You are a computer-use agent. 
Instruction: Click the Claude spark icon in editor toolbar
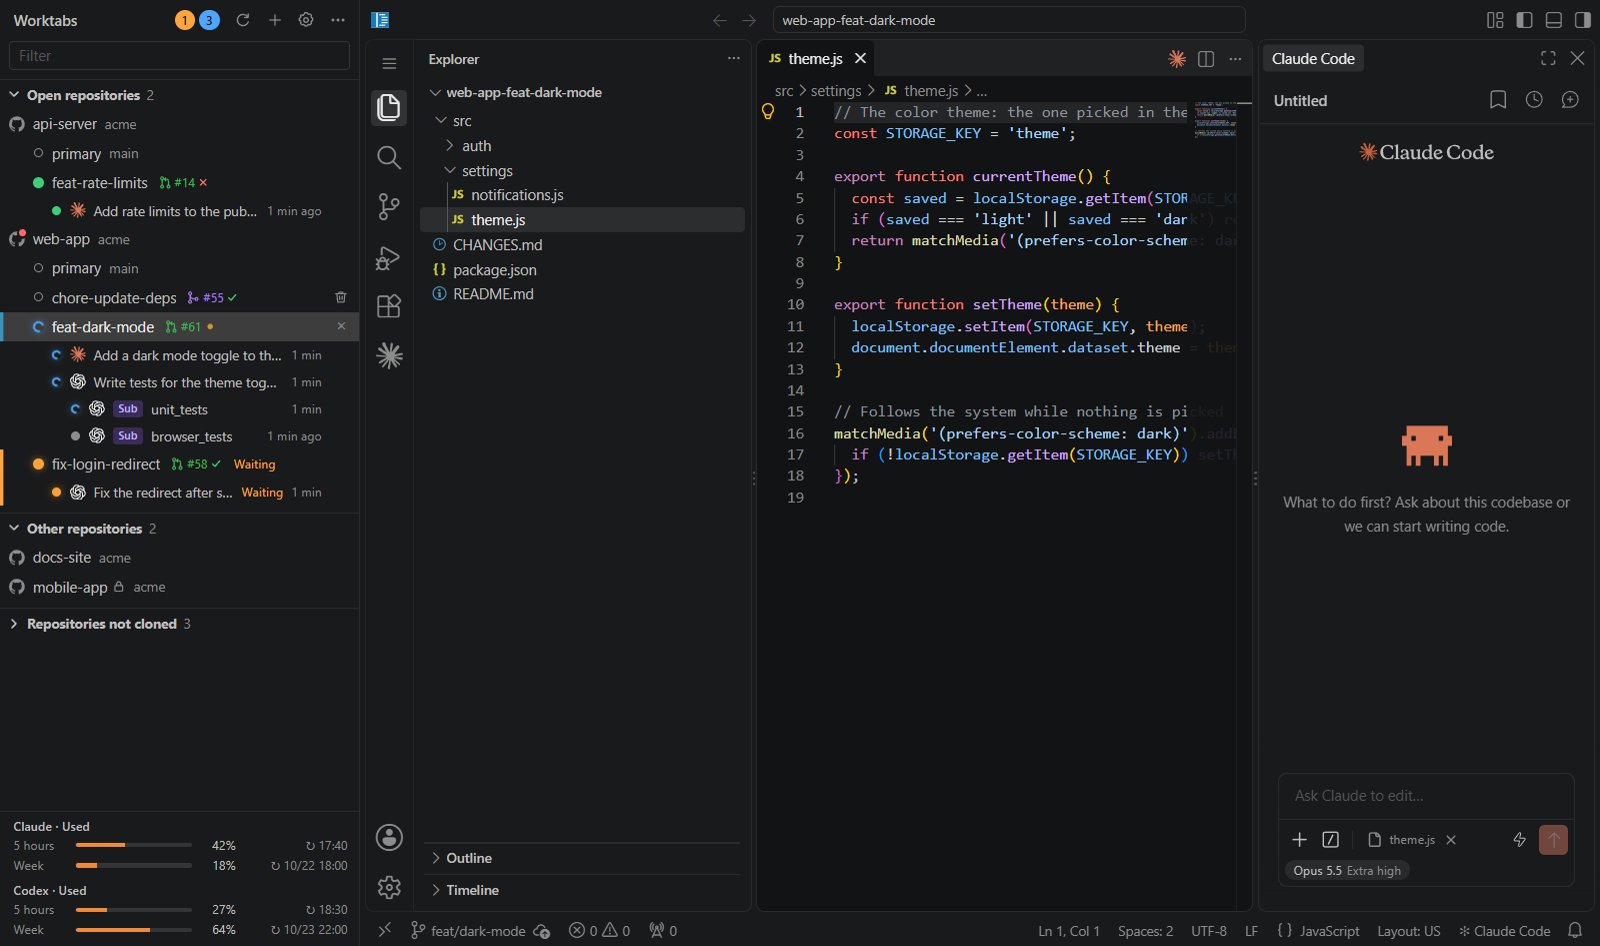coord(1177,59)
